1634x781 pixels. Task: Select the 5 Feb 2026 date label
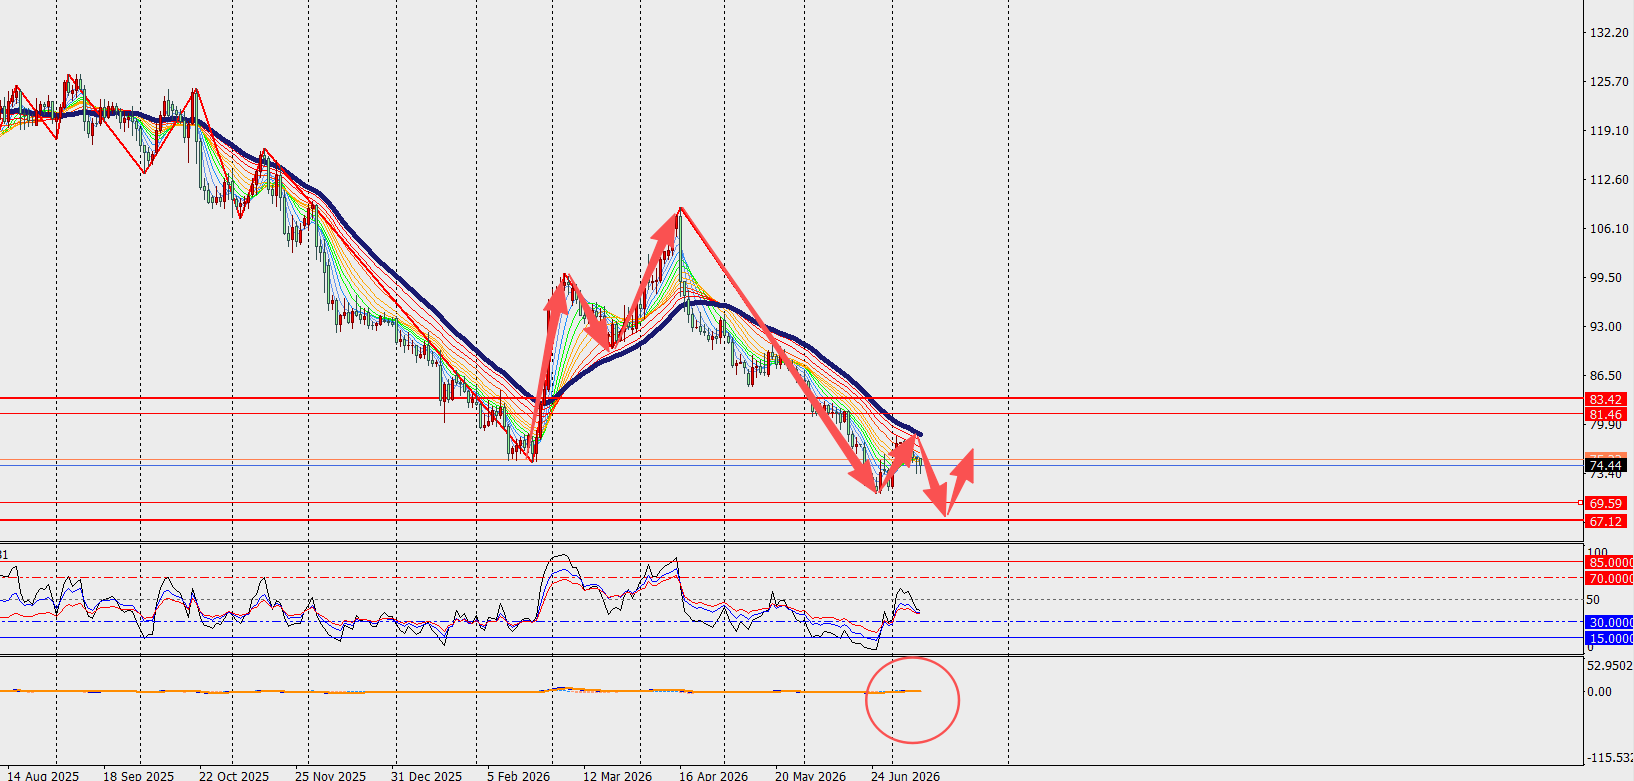point(518,775)
